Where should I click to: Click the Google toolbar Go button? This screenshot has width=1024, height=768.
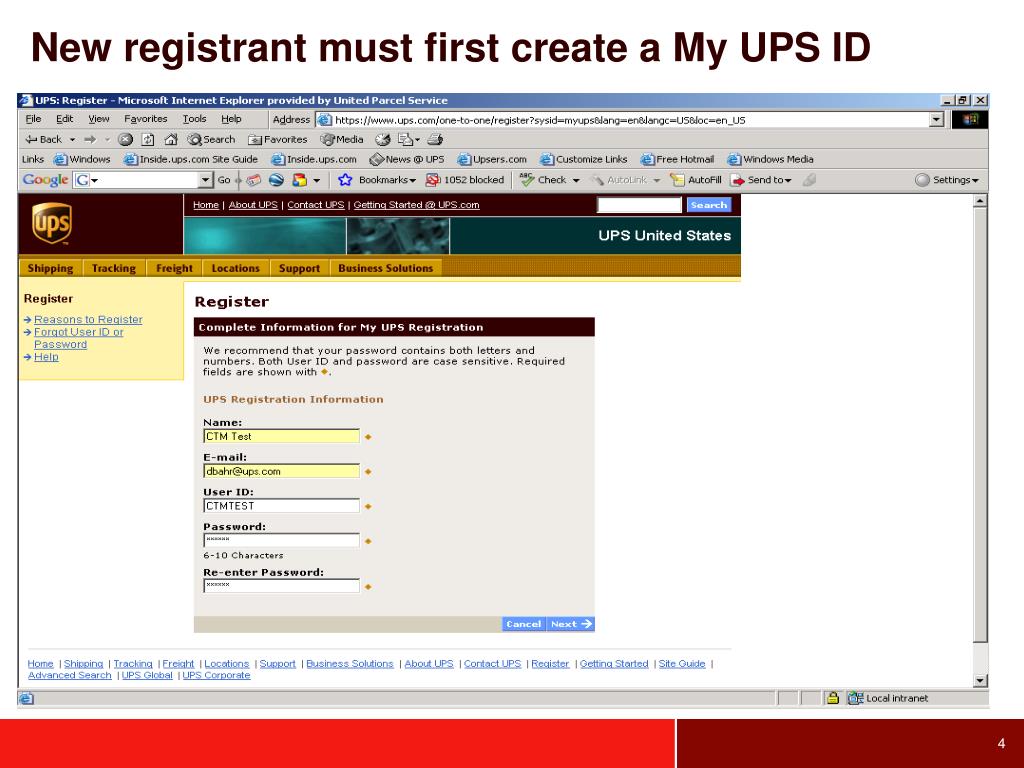[x=224, y=180]
